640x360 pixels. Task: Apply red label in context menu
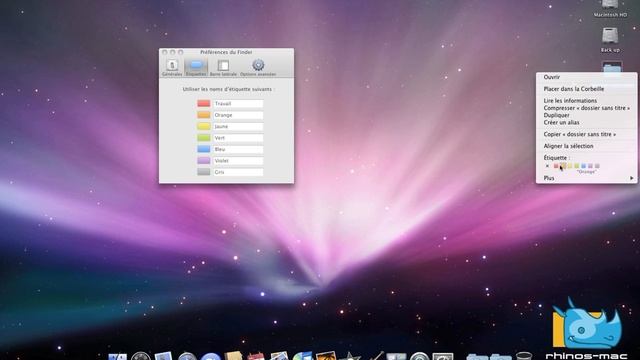coord(556,166)
